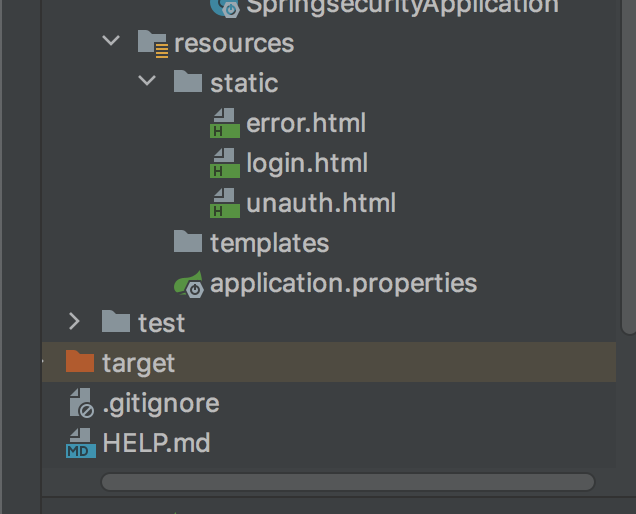Collapse the resources folder
Image resolution: width=636 pixels, height=514 pixels.
click(x=111, y=43)
